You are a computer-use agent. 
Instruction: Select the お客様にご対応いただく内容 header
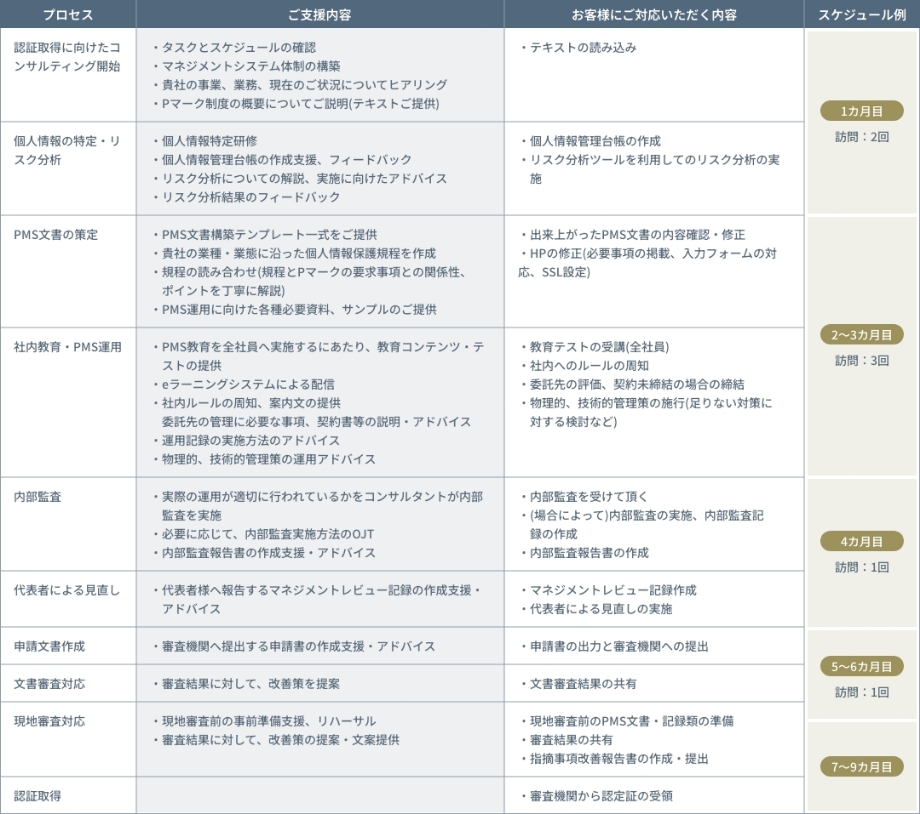click(x=654, y=15)
